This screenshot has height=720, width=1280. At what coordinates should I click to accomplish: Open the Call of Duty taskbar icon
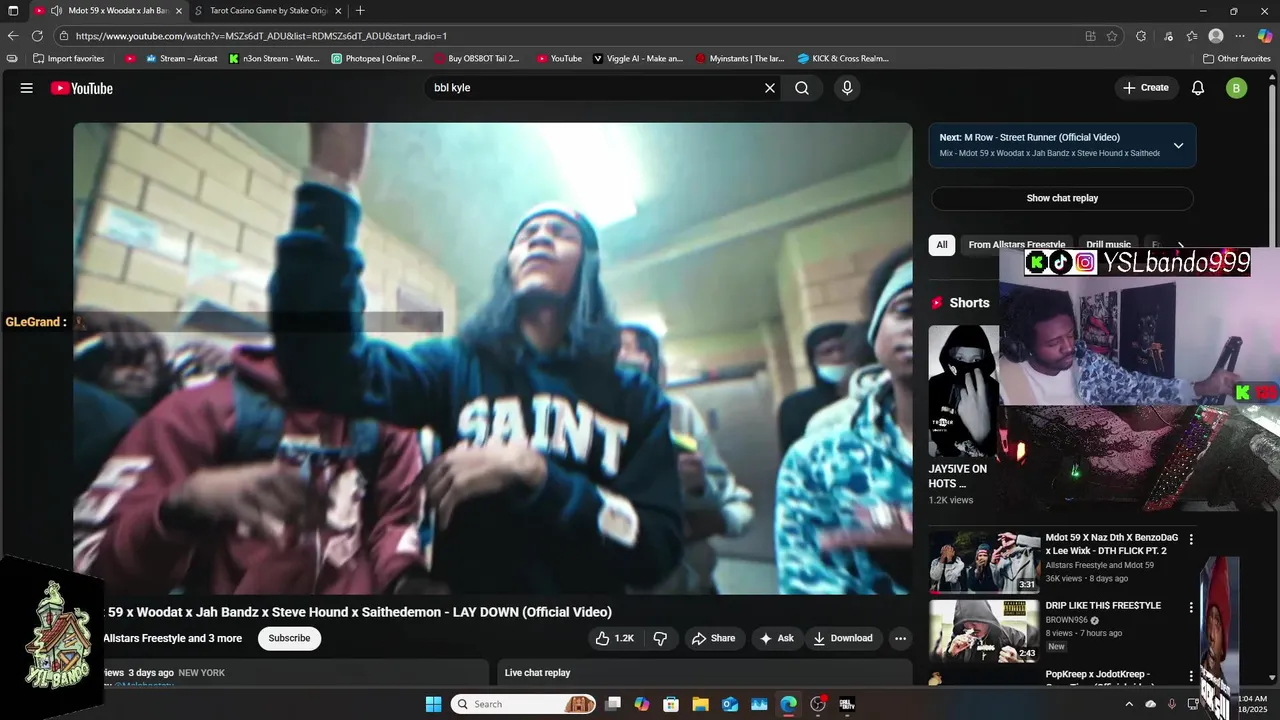click(x=847, y=704)
